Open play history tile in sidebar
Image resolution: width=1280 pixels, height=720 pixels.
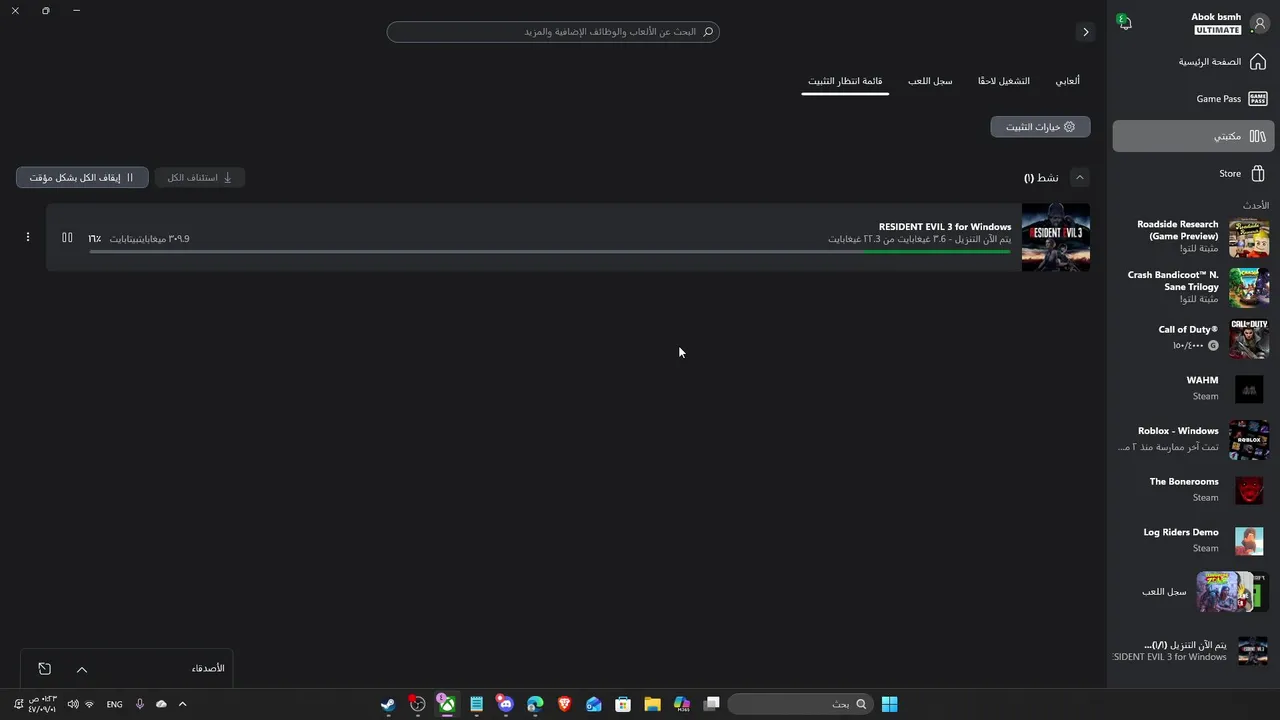coord(1192,592)
